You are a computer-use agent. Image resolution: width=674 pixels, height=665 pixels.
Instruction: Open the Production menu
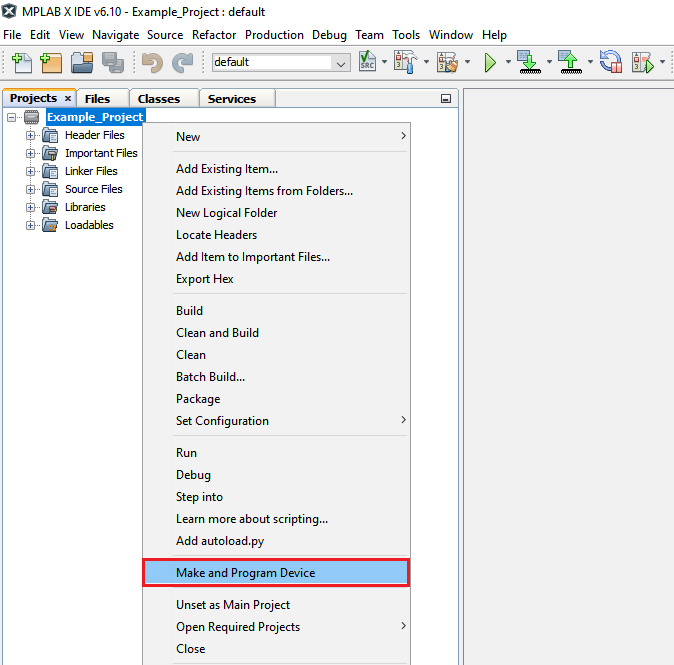pos(274,35)
